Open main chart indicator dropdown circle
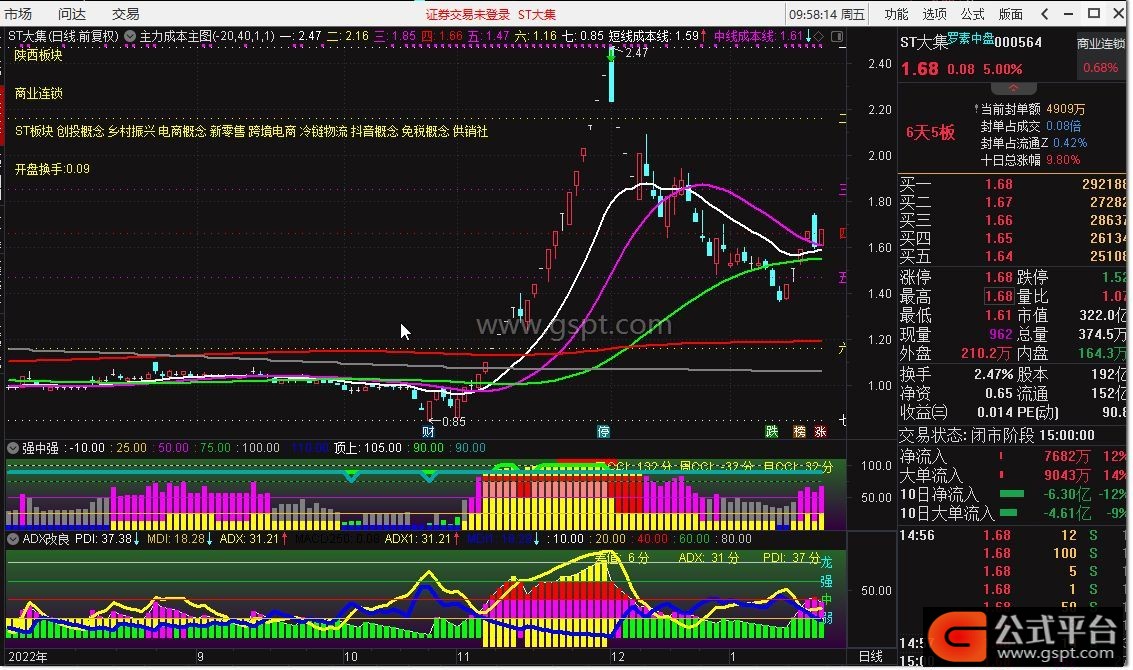The width and height of the screenshot is (1133, 670). pyautogui.click(x=130, y=35)
